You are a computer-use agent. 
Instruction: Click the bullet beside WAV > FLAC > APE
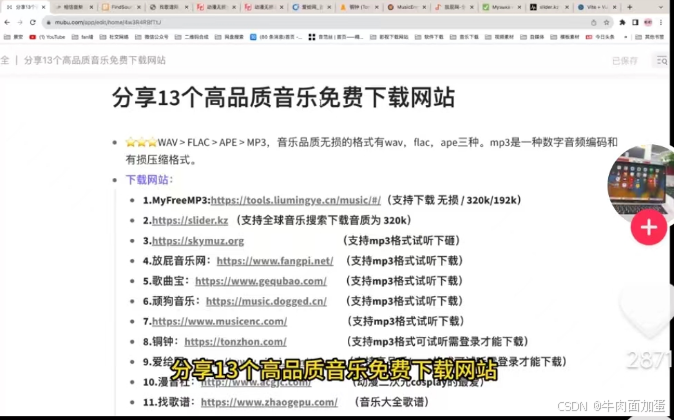click(115, 143)
